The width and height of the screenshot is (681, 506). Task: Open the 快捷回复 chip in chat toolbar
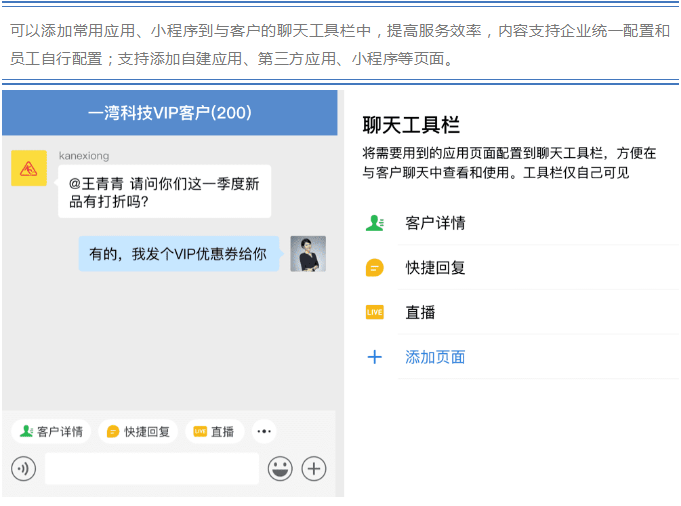138,431
